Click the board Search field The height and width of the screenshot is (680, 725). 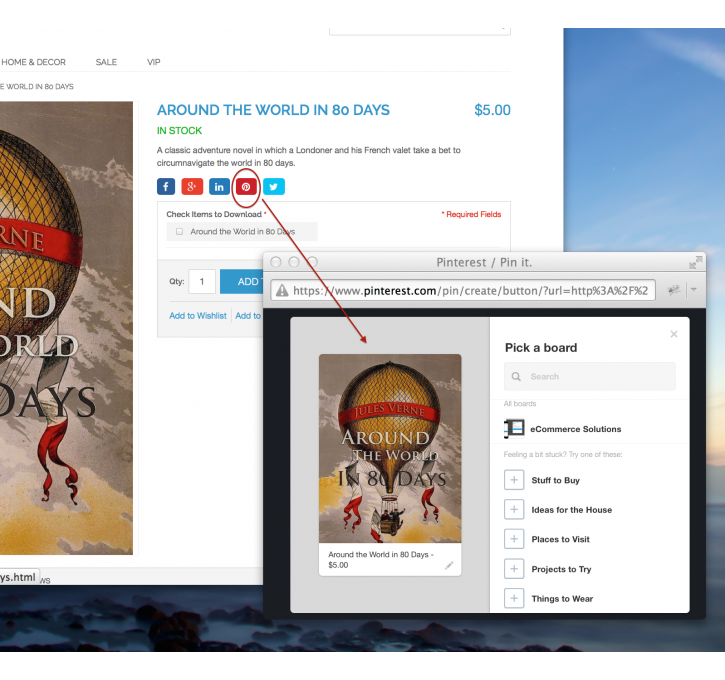590,376
